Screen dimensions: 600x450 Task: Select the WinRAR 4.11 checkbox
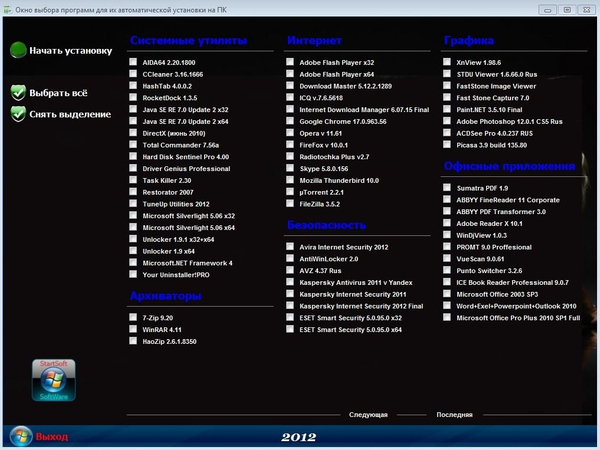pyautogui.click(x=133, y=329)
